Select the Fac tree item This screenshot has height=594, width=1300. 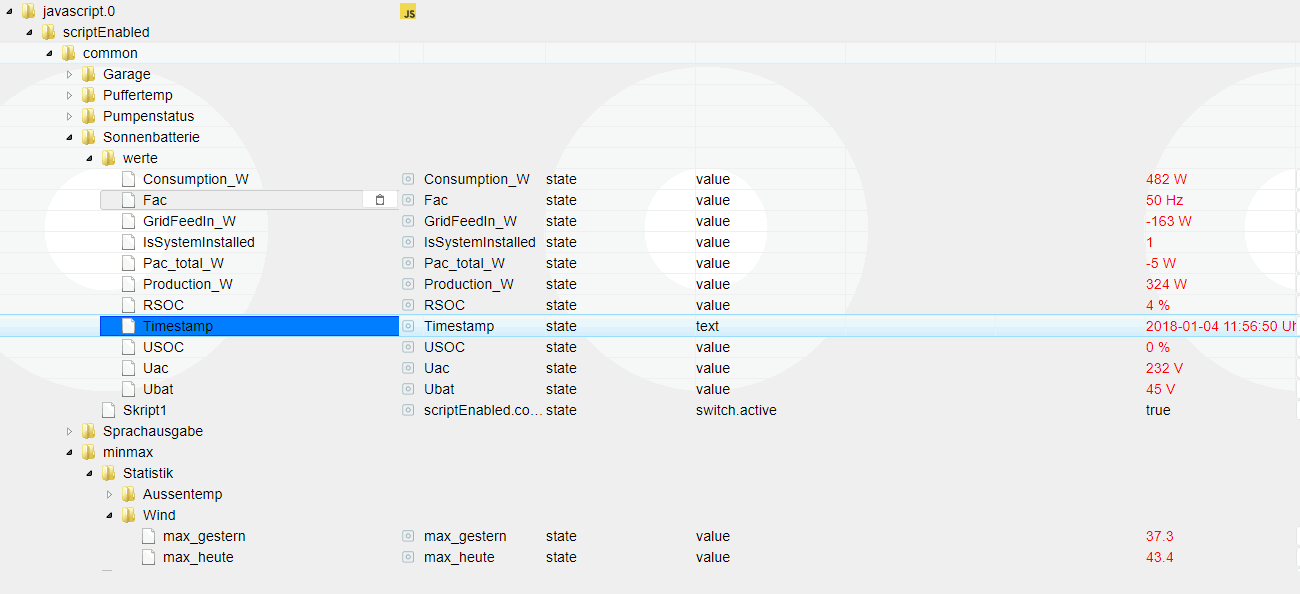249,200
